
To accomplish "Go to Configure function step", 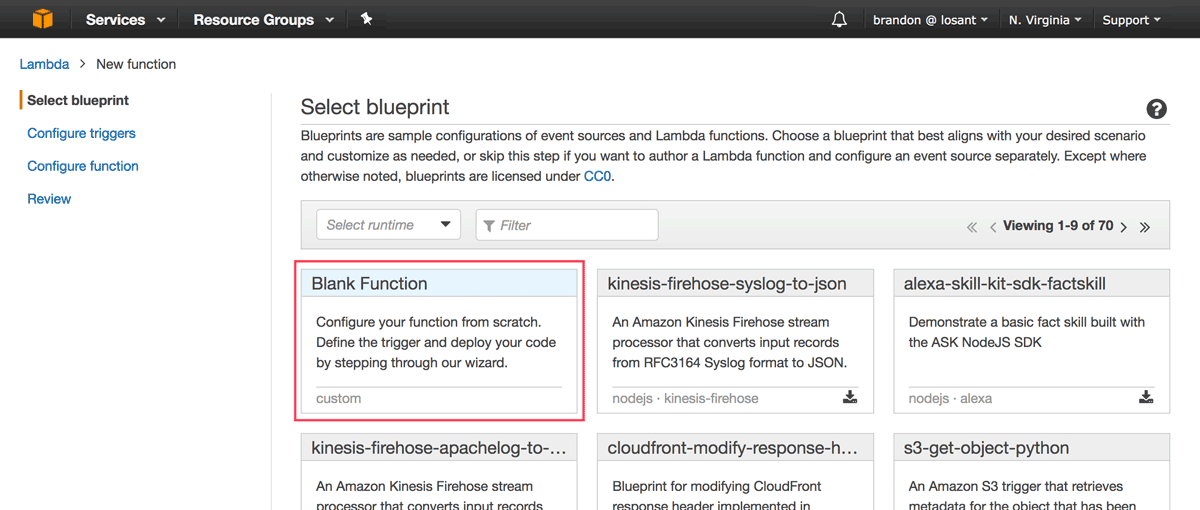I will coord(83,166).
